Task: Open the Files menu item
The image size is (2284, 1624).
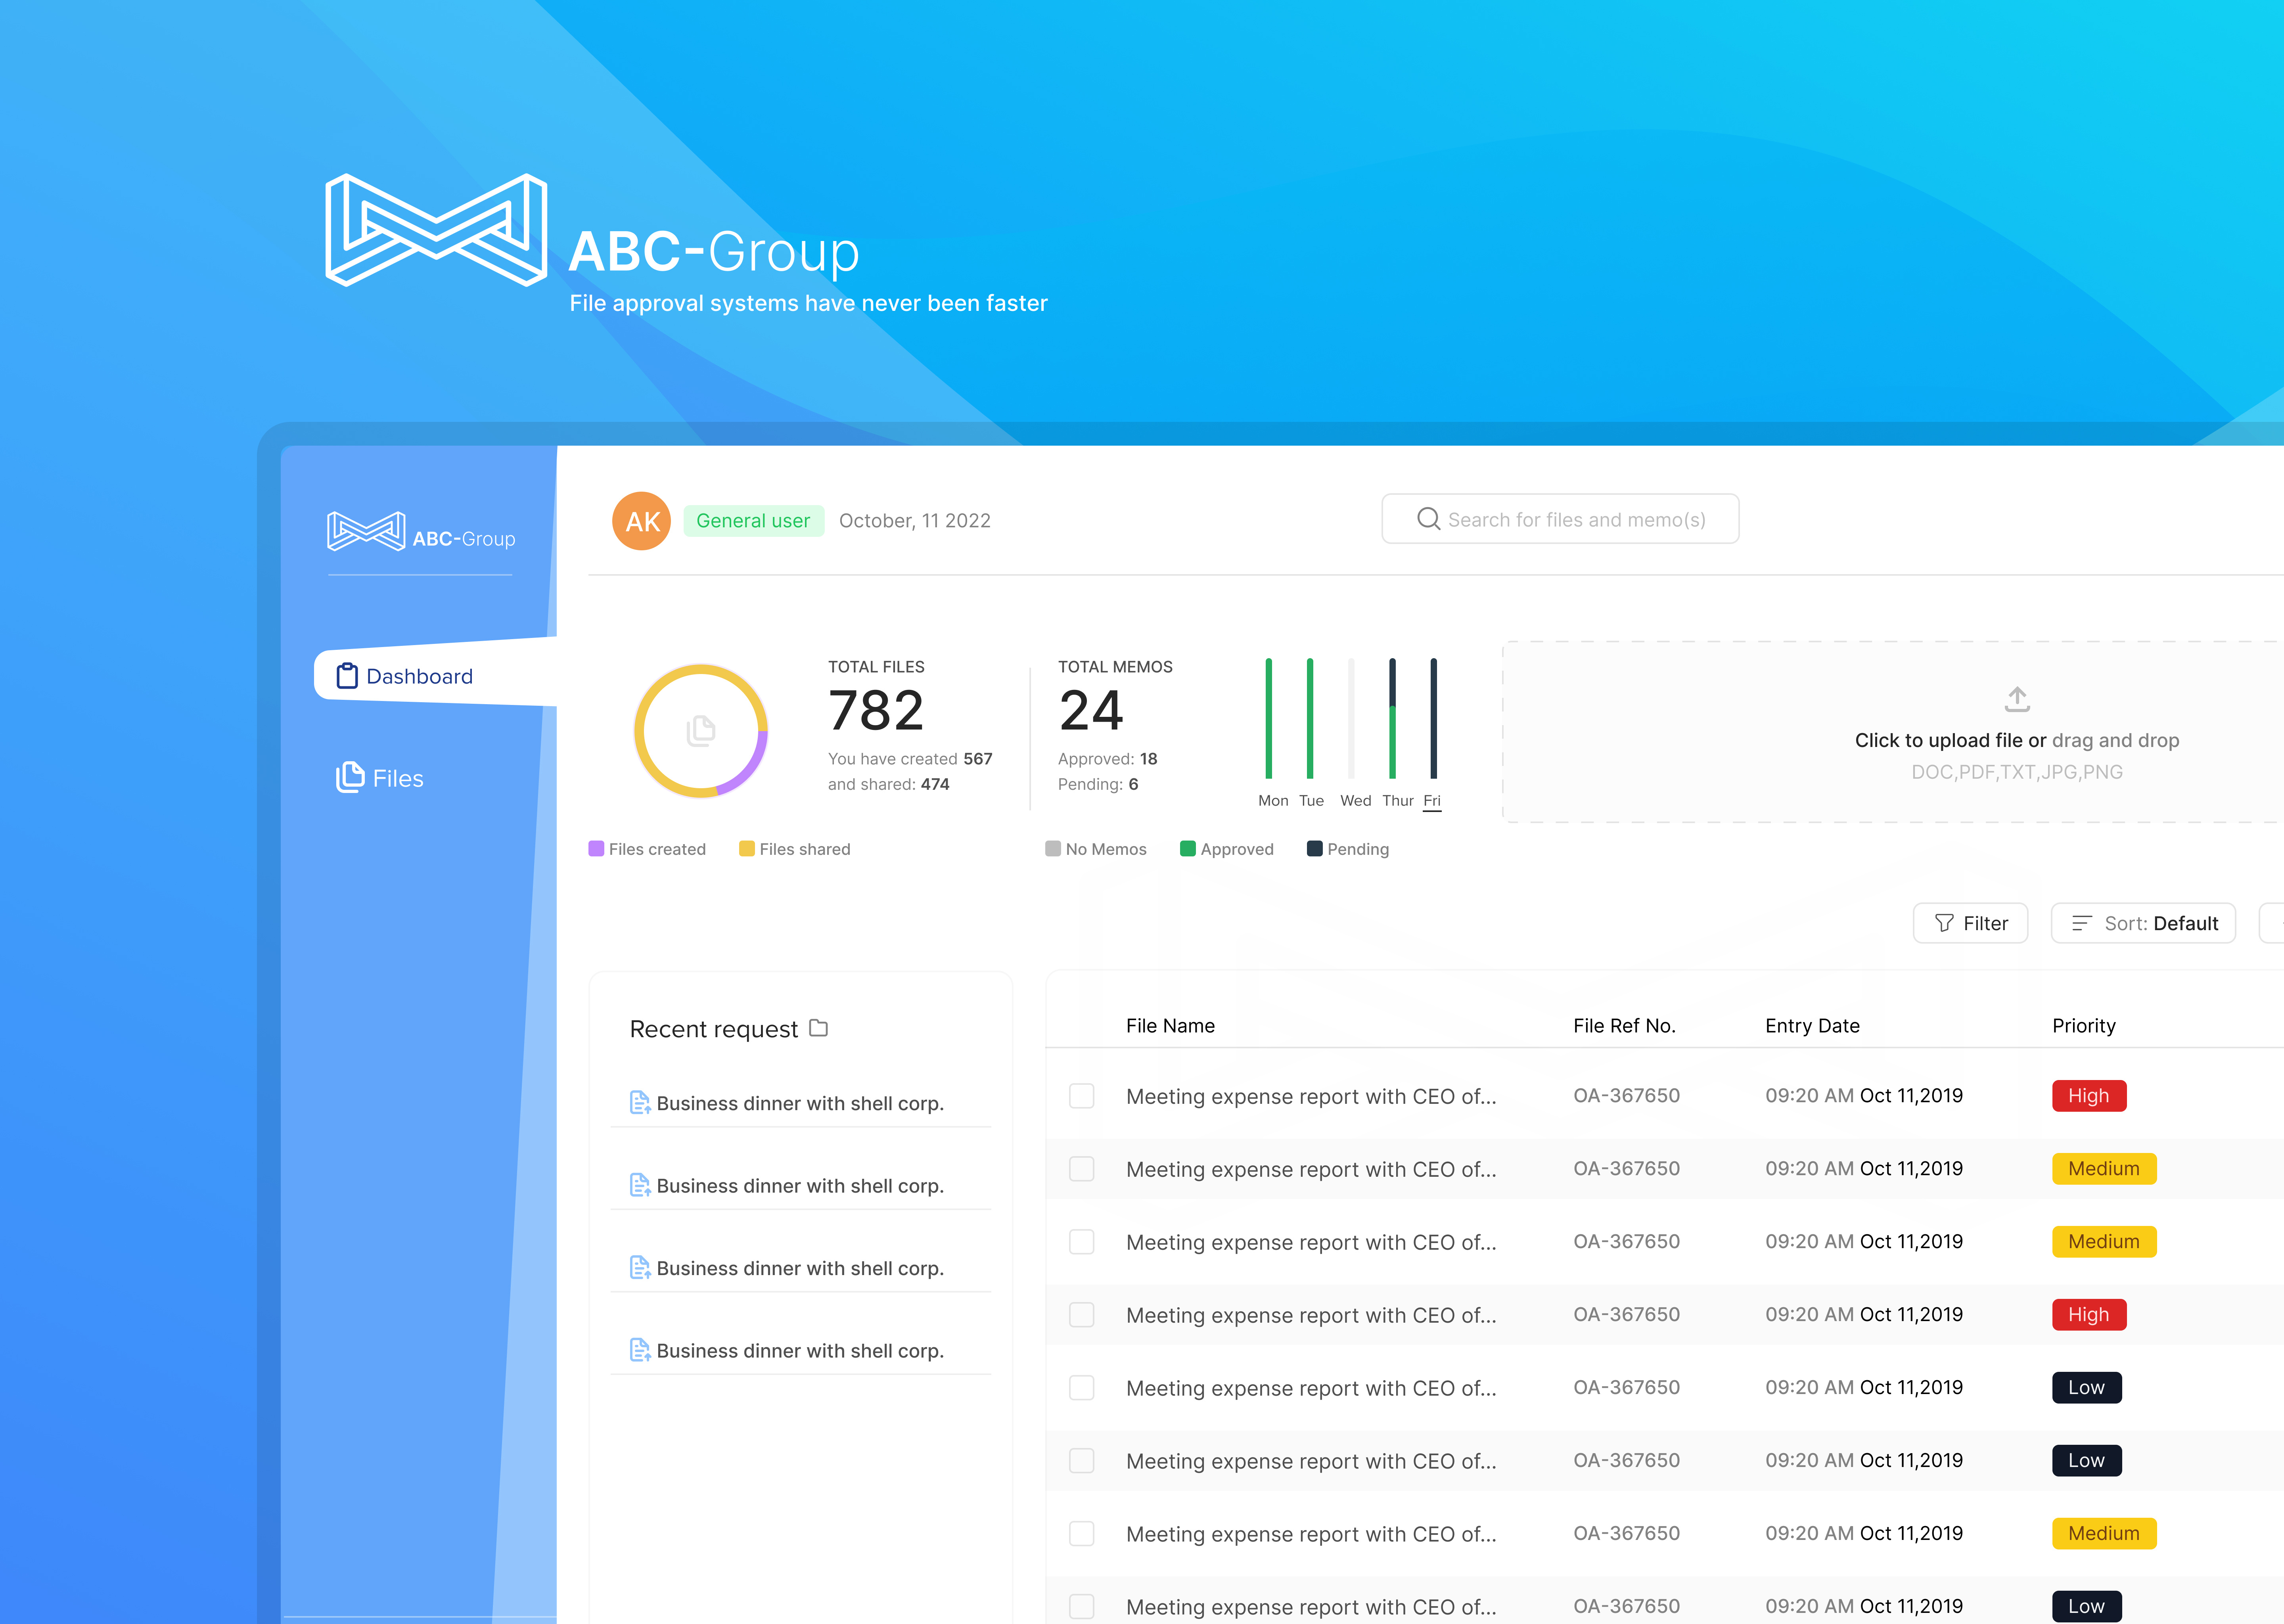Action: tap(380, 778)
